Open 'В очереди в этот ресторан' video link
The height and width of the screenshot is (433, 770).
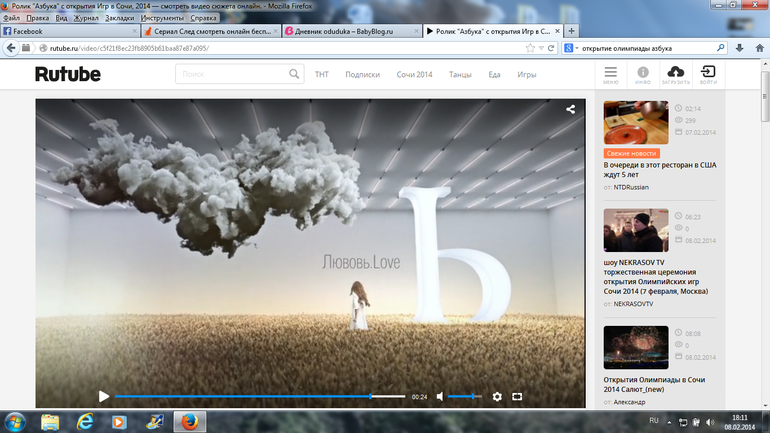coord(660,170)
